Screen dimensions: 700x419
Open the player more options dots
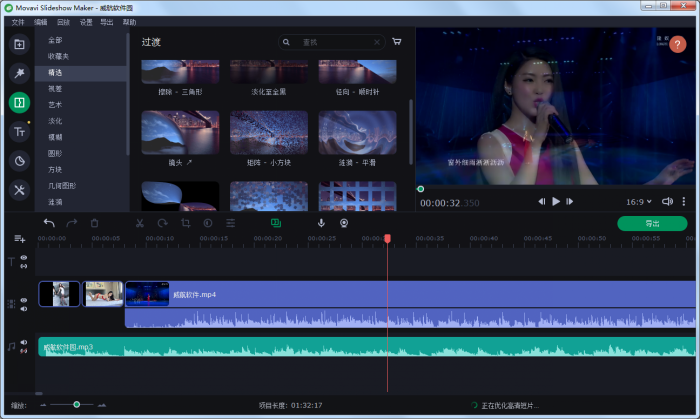coord(683,202)
